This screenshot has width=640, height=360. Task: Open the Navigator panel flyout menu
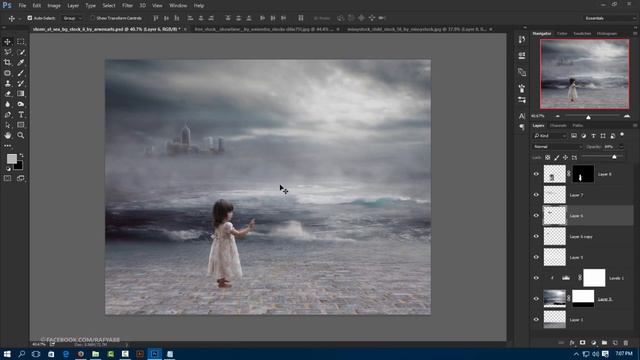(635, 33)
